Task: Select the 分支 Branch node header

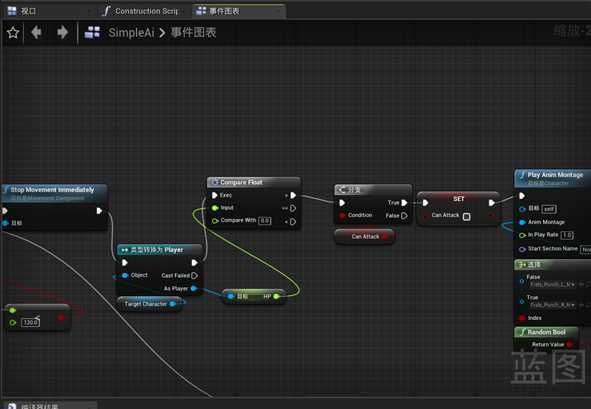Action: [x=372, y=190]
